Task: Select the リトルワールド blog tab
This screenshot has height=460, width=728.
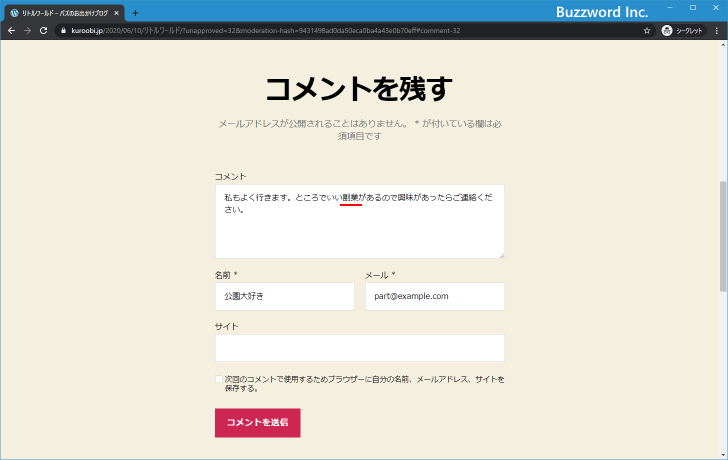Action: pyautogui.click(x=65, y=13)
